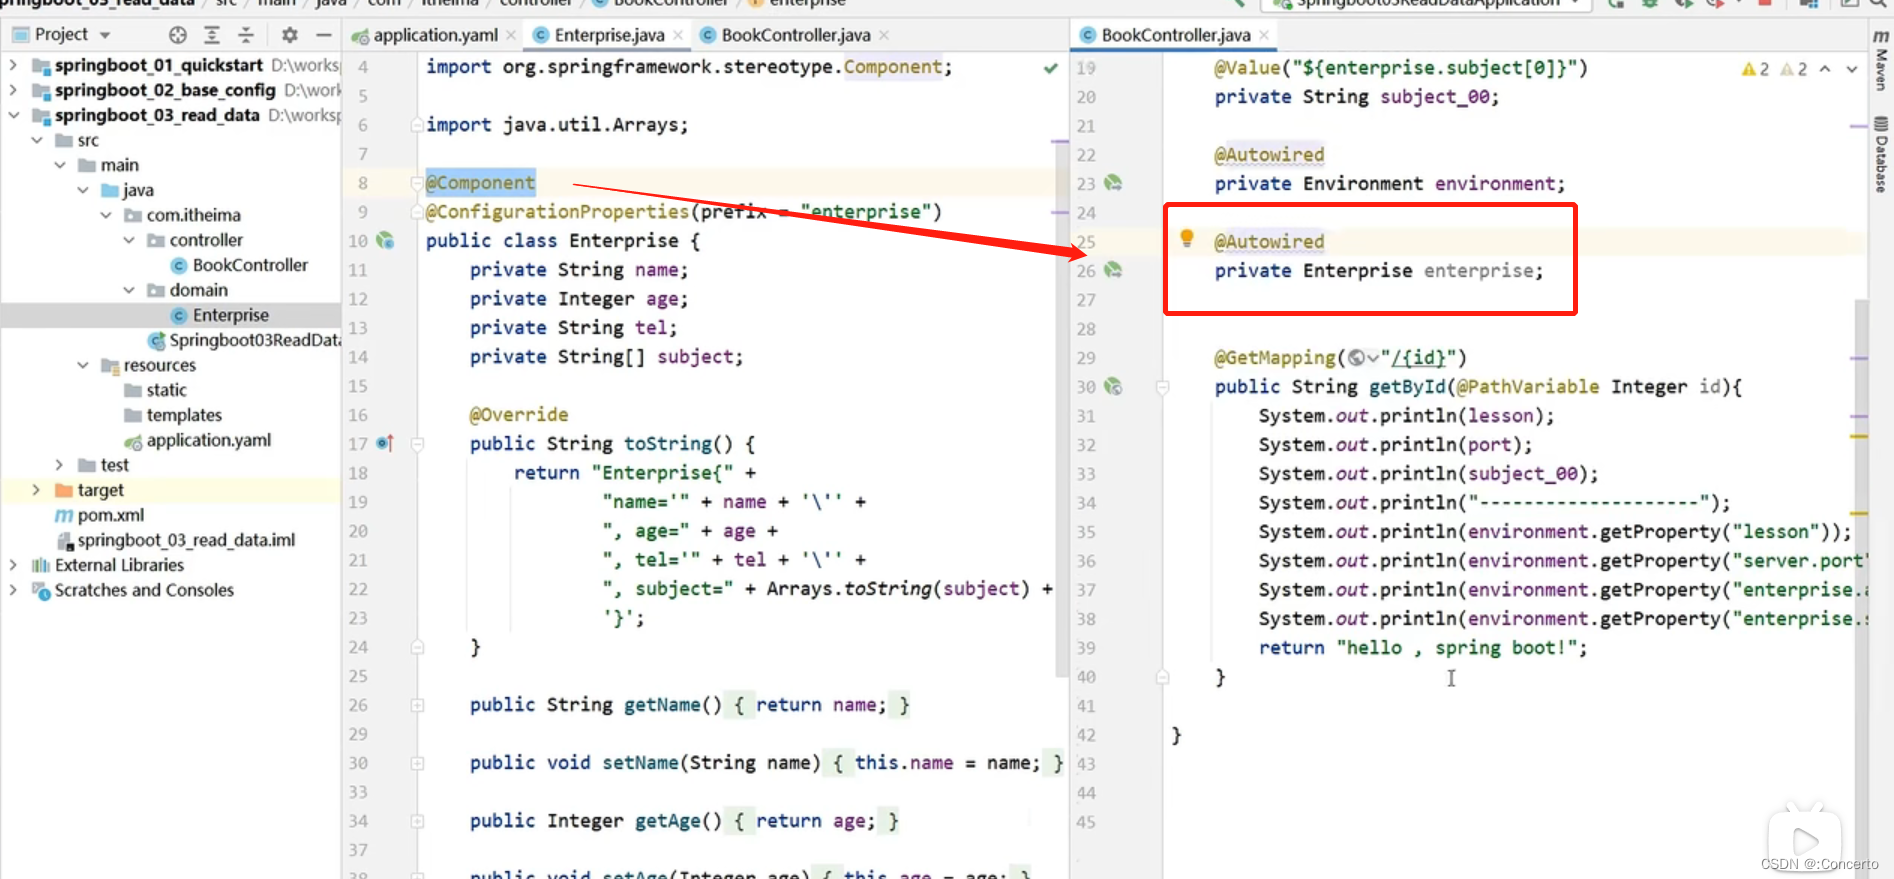This screenshot has height=879, width=1894.
Task: Click Scratches and Consoles node
Action: [144, 590]
